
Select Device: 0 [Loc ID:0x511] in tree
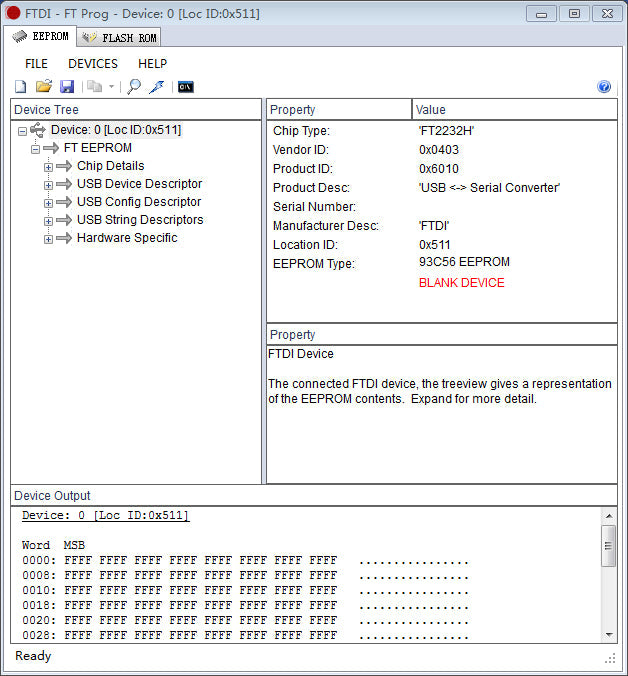[x=116, y=130]
